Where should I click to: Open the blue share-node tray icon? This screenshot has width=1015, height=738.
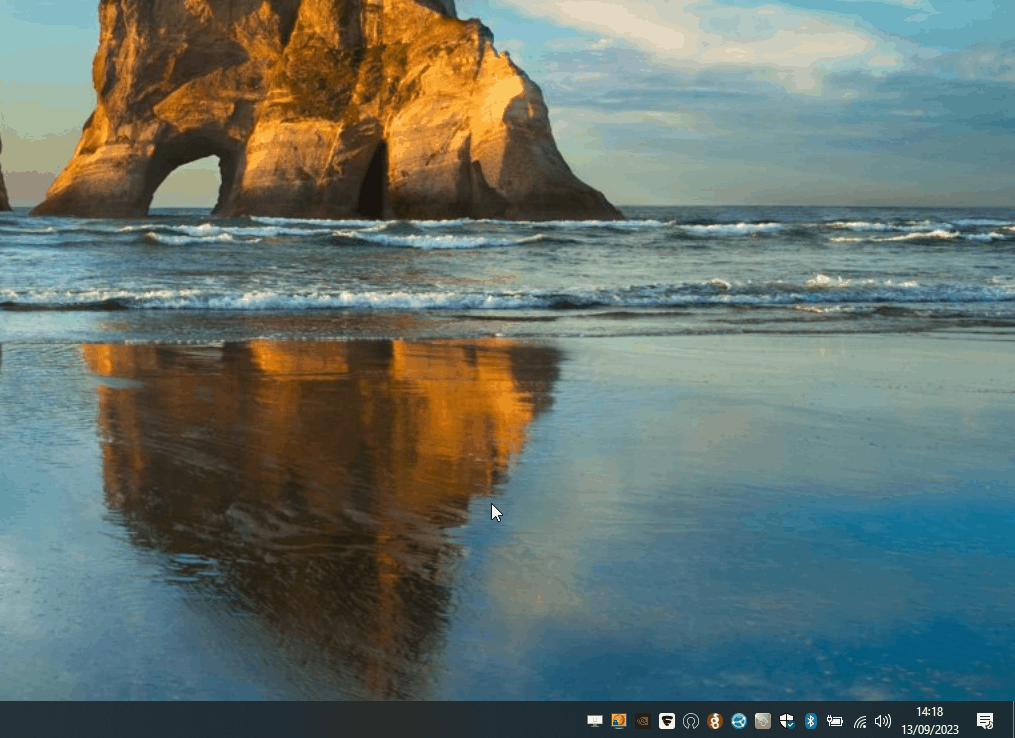[x=739, y=721]
